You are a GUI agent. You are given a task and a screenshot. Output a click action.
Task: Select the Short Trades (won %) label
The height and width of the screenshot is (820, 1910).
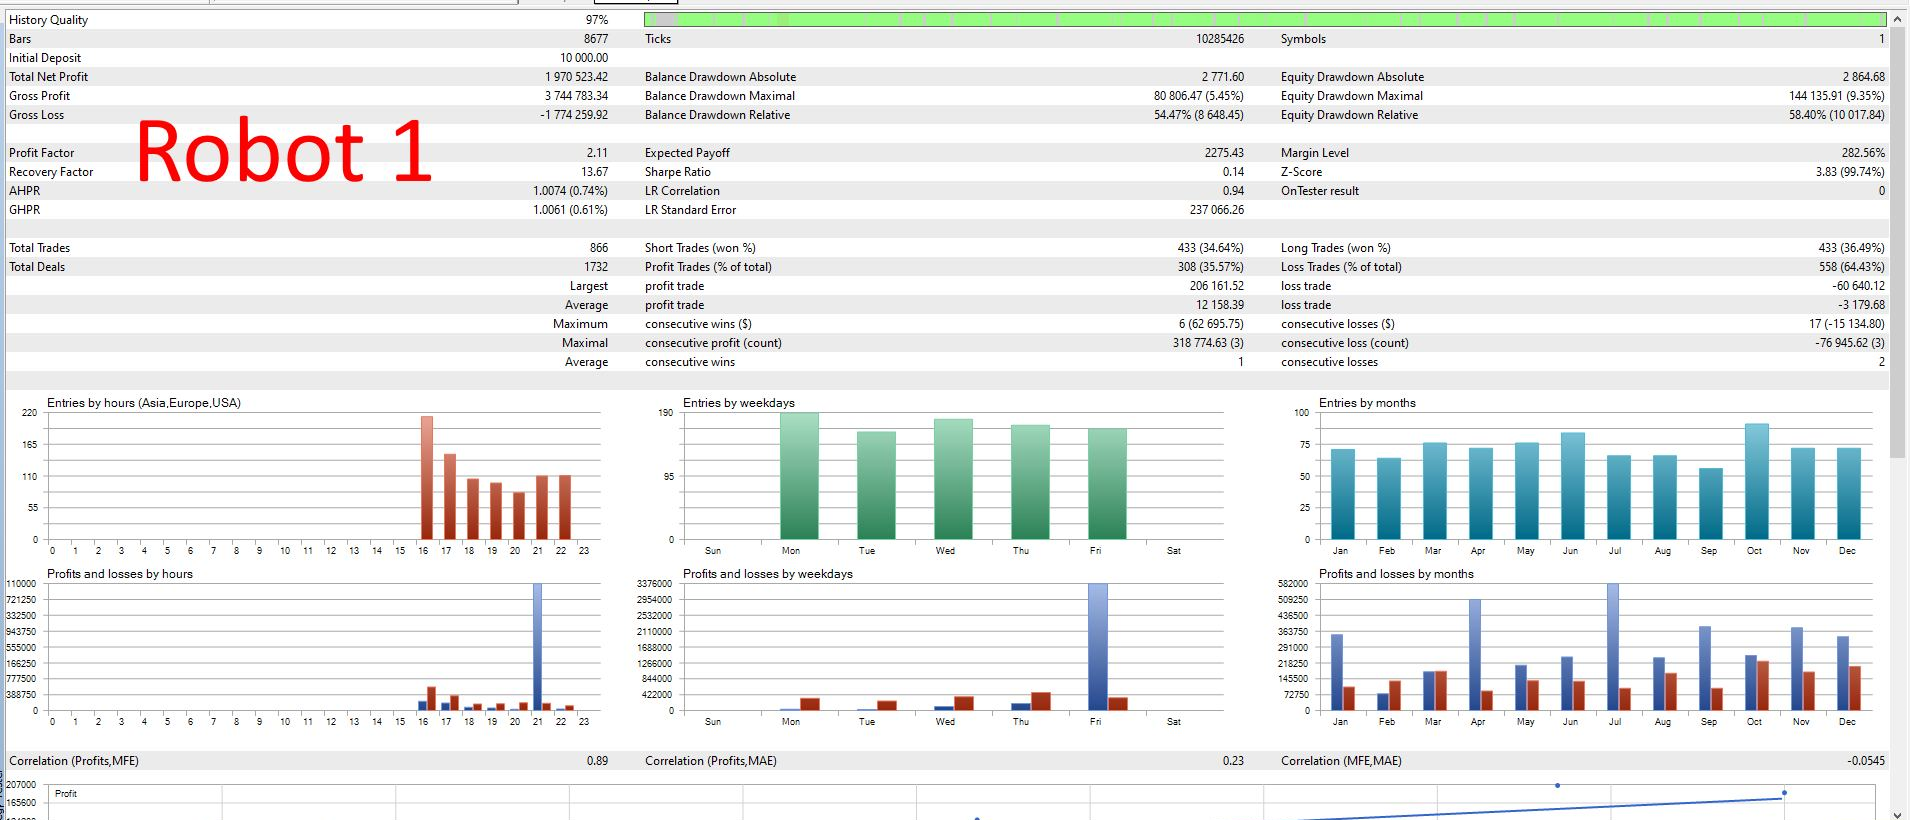(700, 248)
